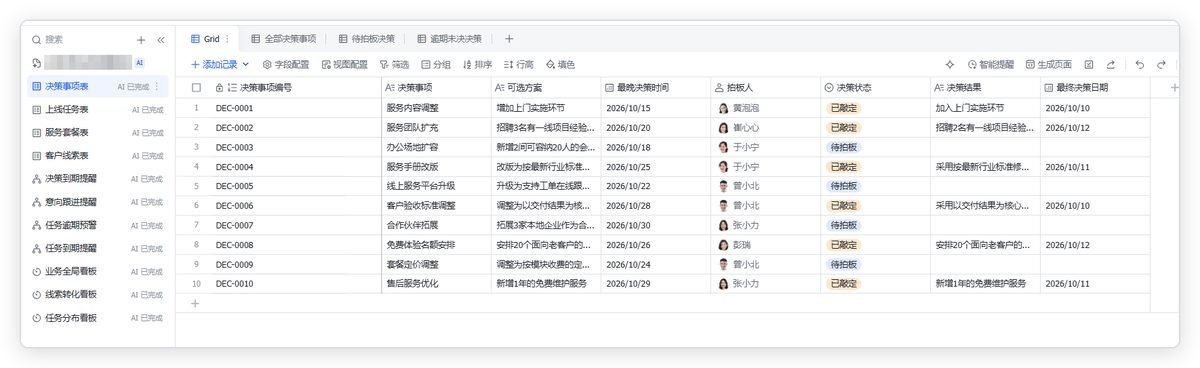Click 生成页面 generate page
The image size is (1200, 368).
point(1048,64)
